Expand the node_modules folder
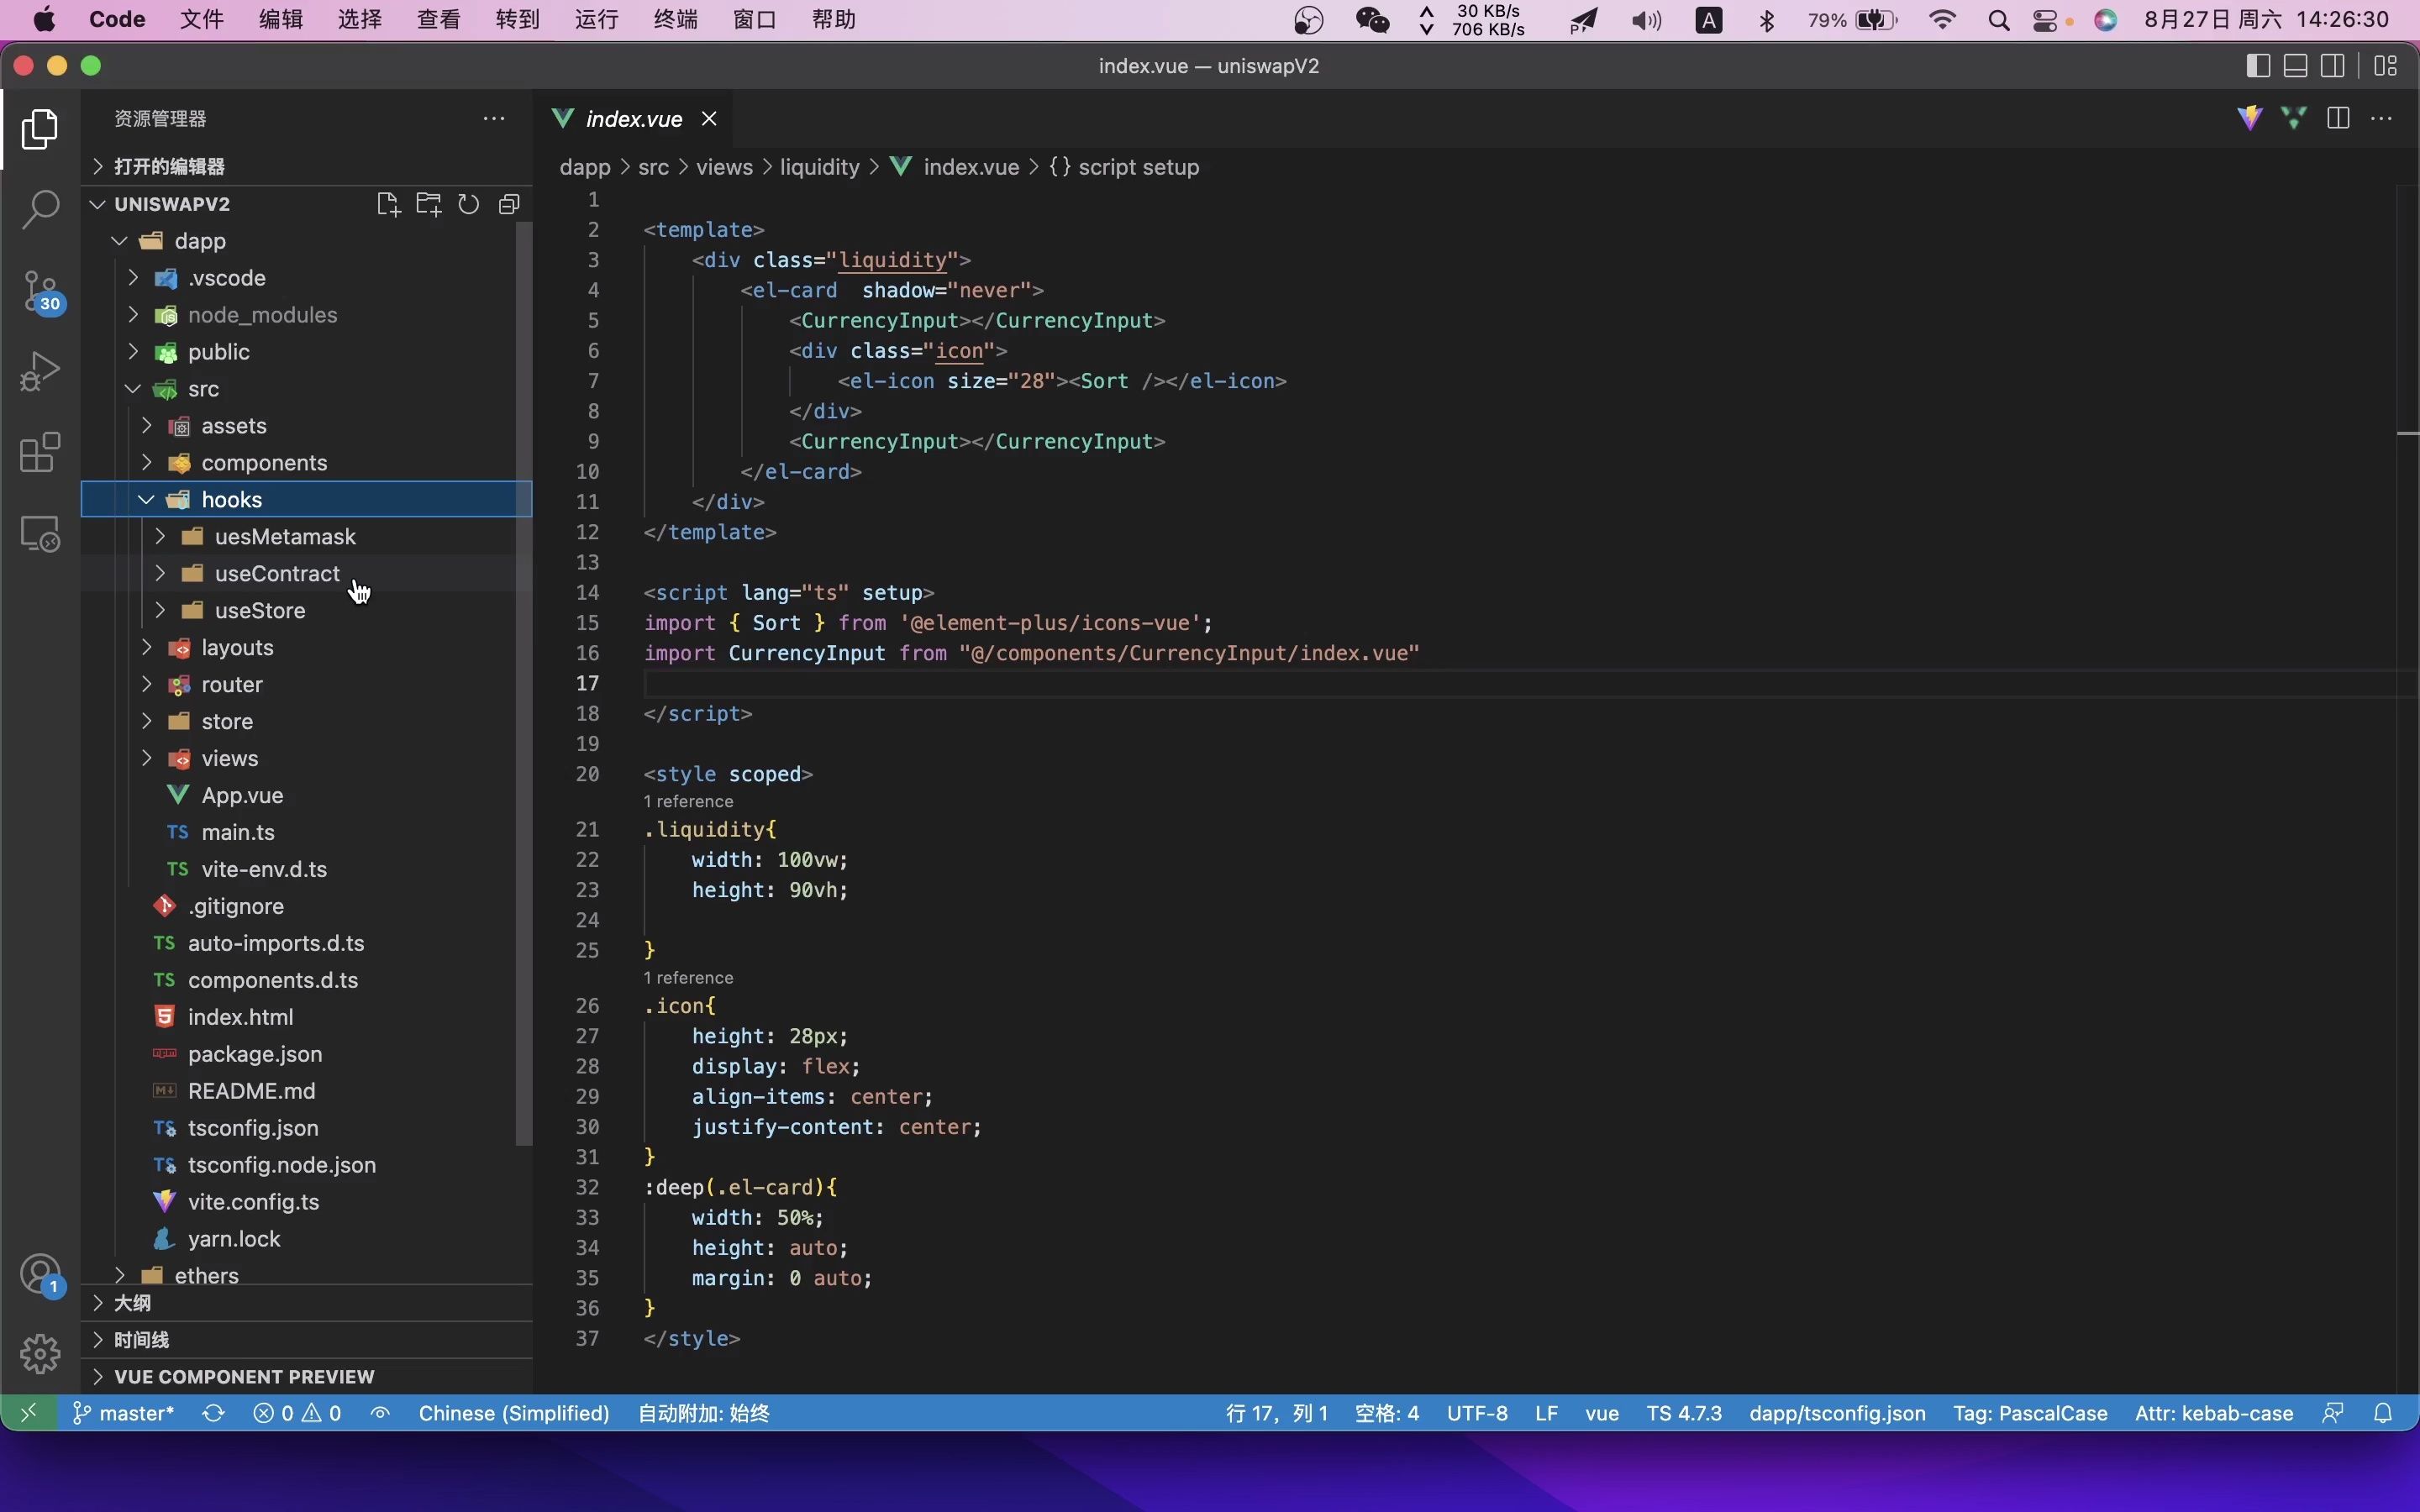Image resolution: width=2420 pixels, height=1512 pixels. point(306,315)
